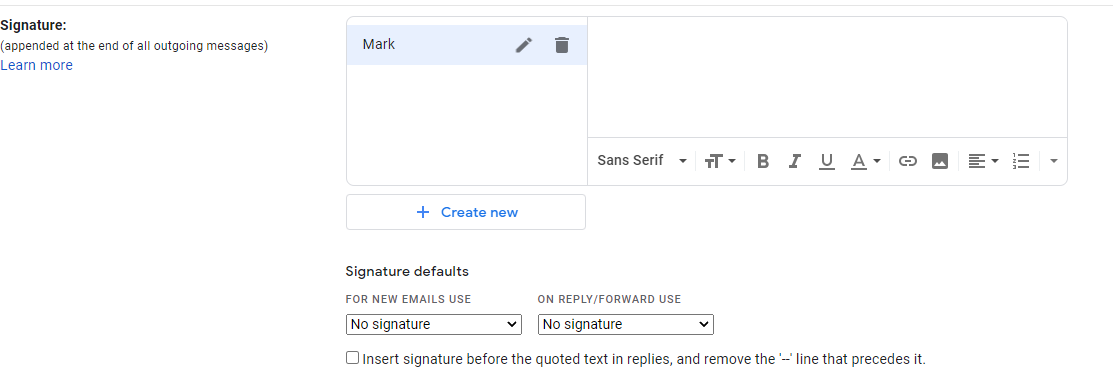
Task: Toggle bold formatting in signature editor
Action: [763, 161]
